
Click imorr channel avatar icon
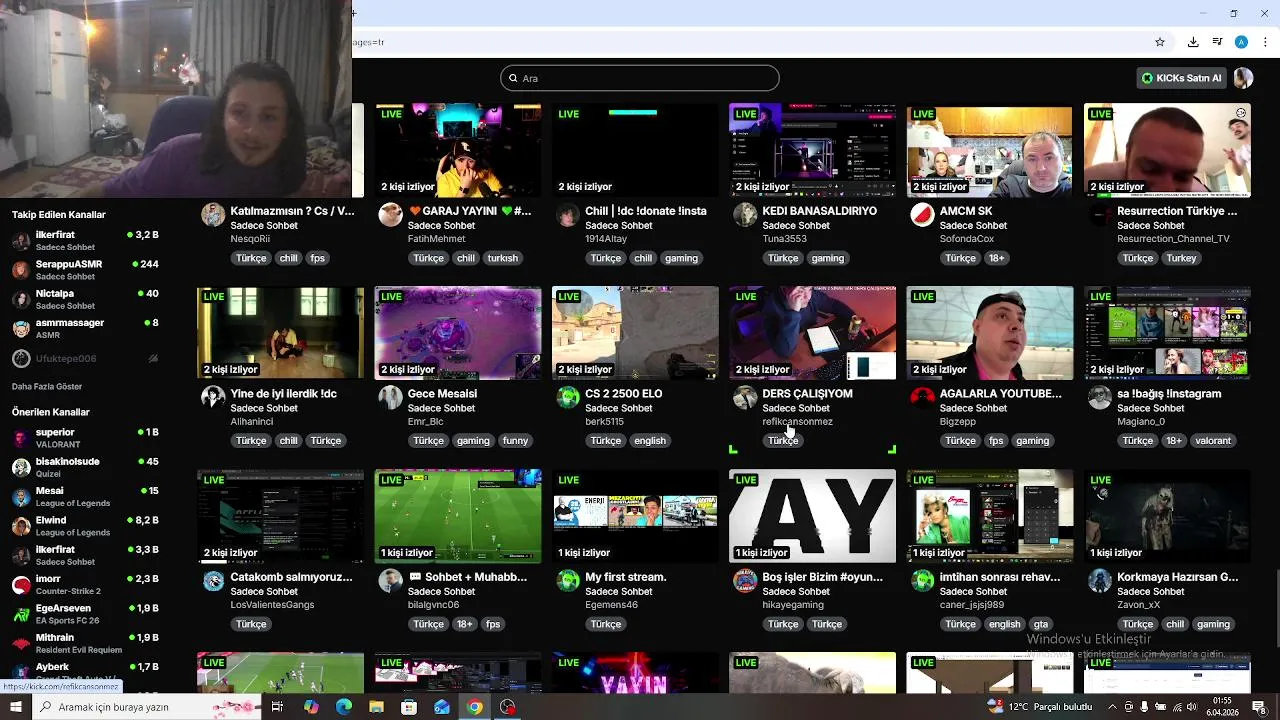(21, 585)
